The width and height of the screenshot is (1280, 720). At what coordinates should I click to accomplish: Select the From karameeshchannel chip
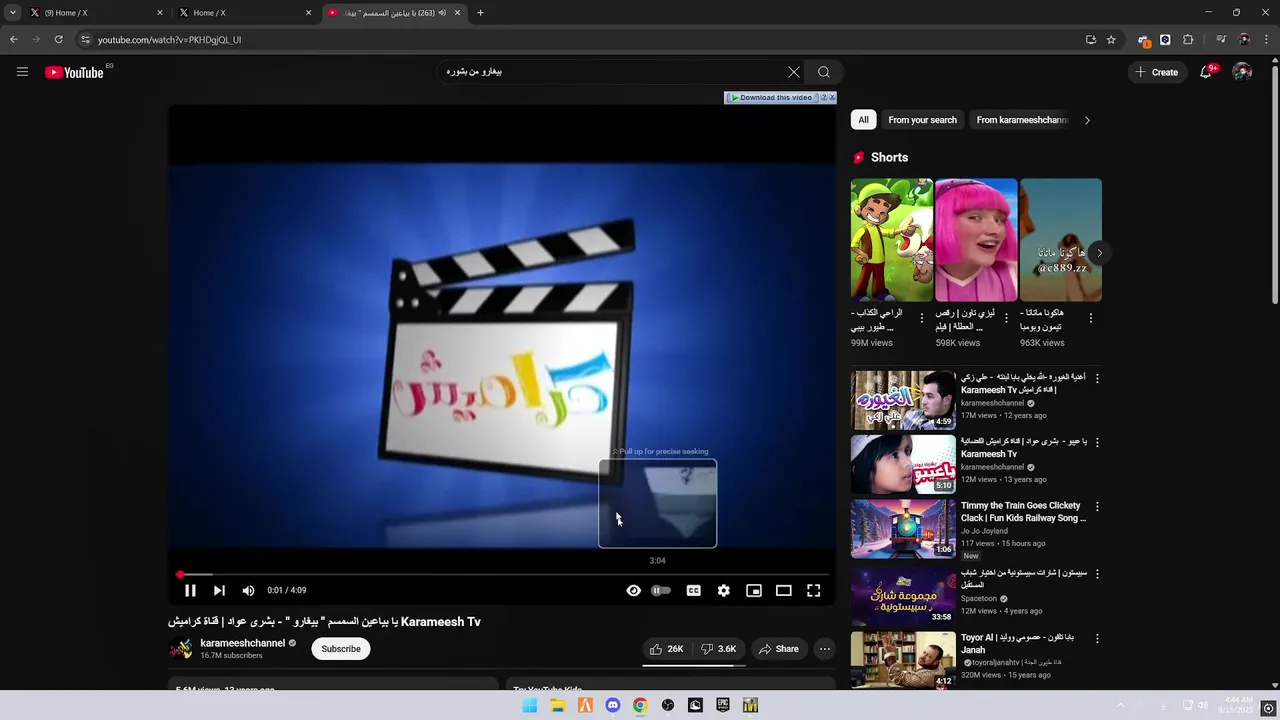[1021, 120]
